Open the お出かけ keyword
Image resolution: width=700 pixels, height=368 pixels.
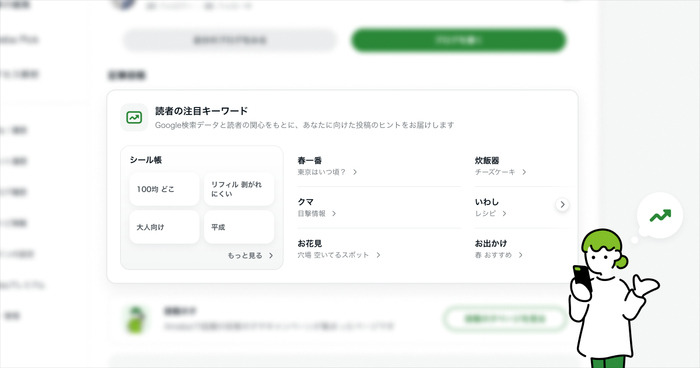click(x=491, y=243)
